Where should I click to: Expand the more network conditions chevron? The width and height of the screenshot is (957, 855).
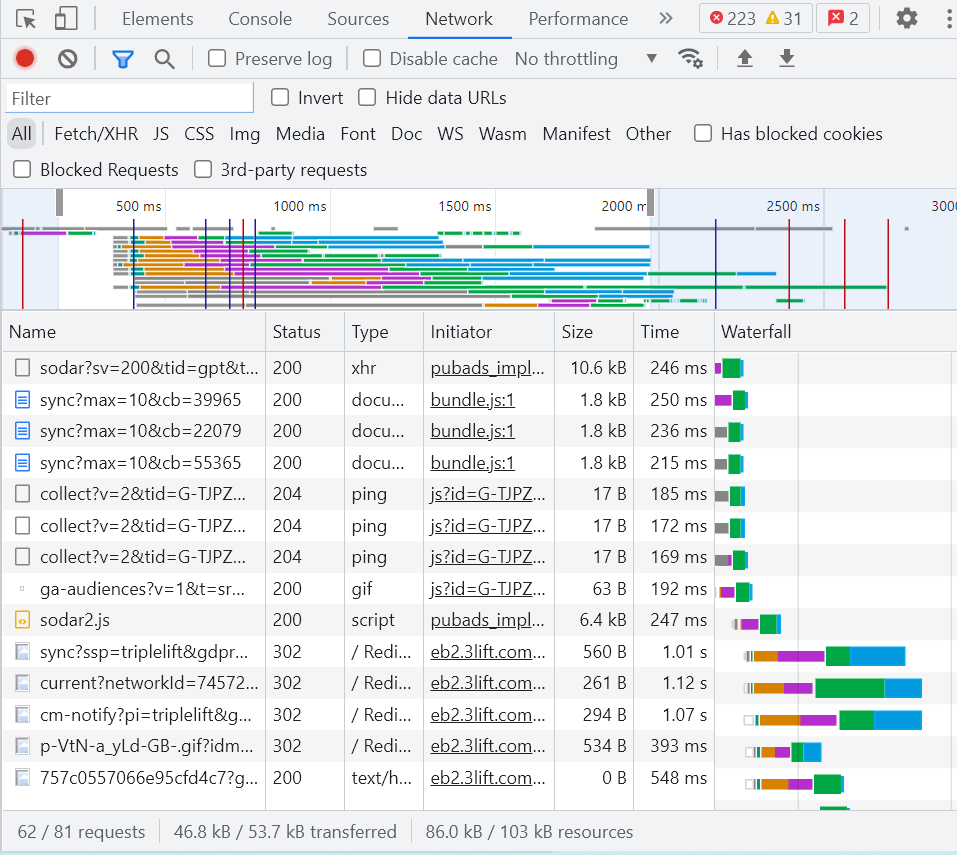tap(651, 58)
